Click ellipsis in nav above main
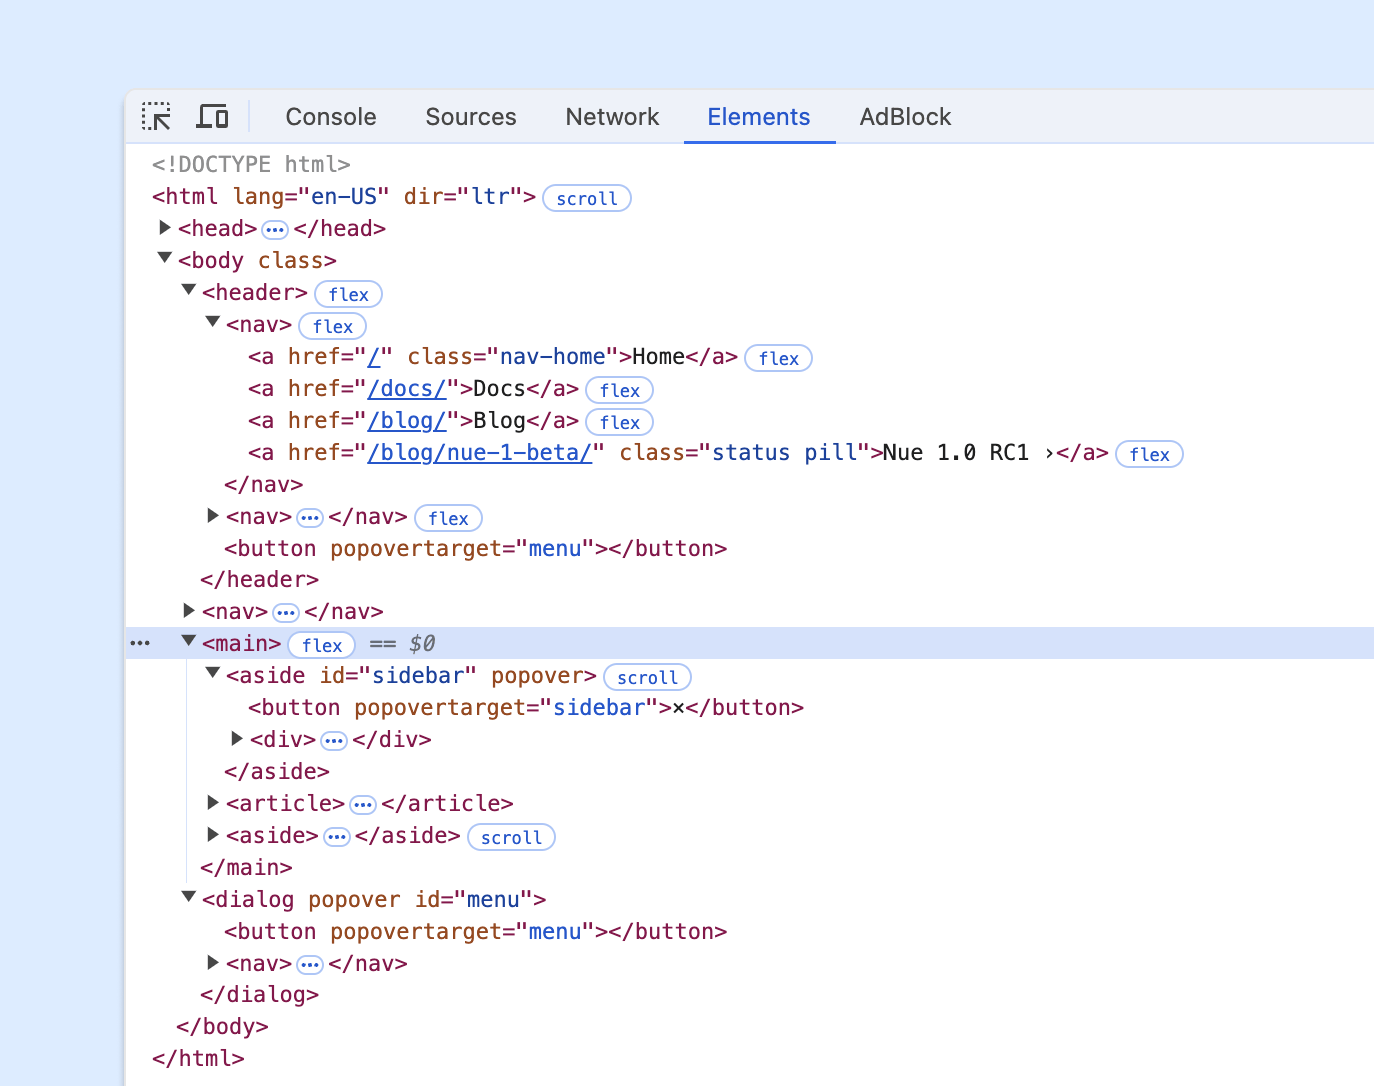Viewport: 1374px width, 1086px height. 286,613
